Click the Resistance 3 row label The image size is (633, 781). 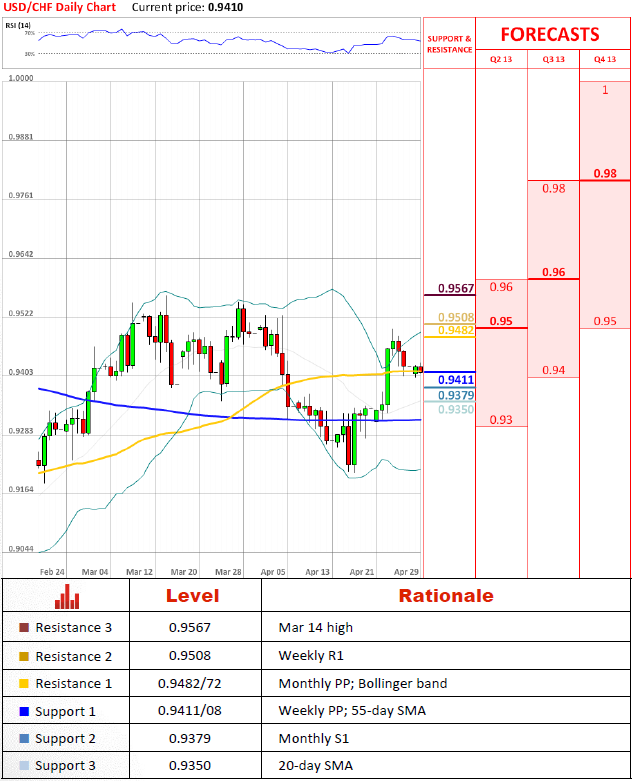[x=74, y=628]
